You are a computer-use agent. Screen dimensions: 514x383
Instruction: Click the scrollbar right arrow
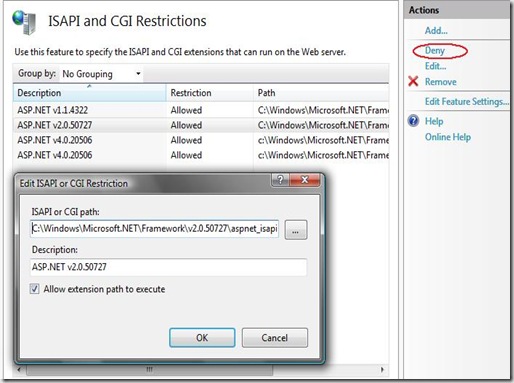(x=382, y=370)
